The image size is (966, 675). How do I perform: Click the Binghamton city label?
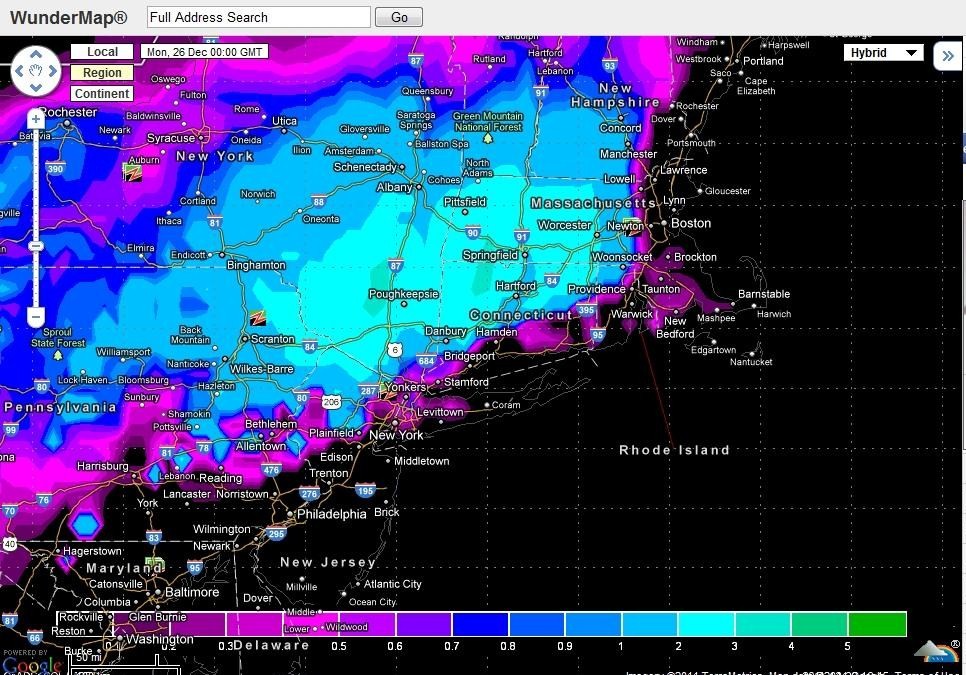pos(256,265)
